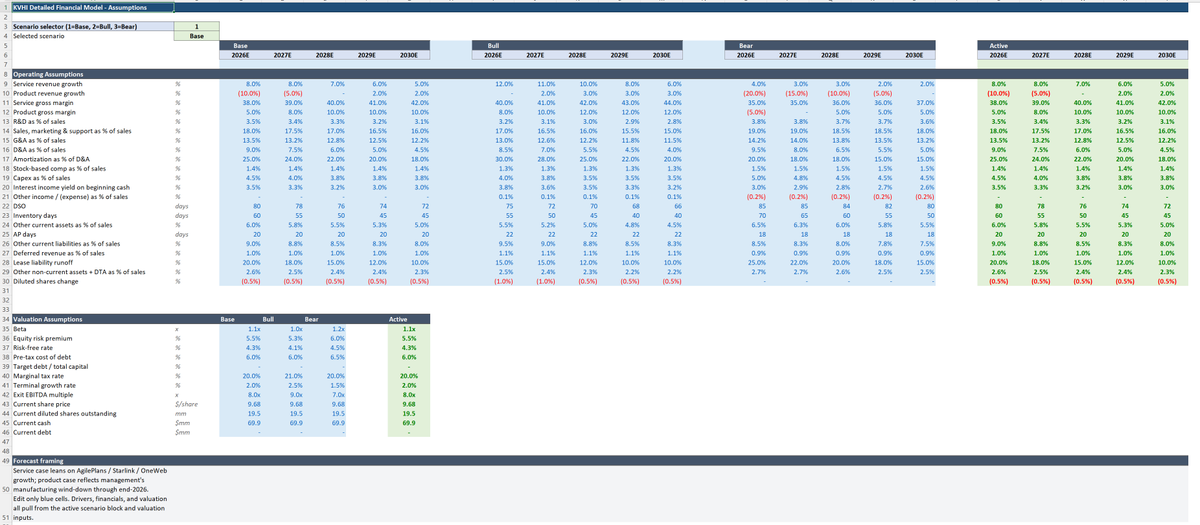This screenshot has height=525, width=1200.
Task: Click 'Other current assets as % of sales'
Action: click(62, 223)
